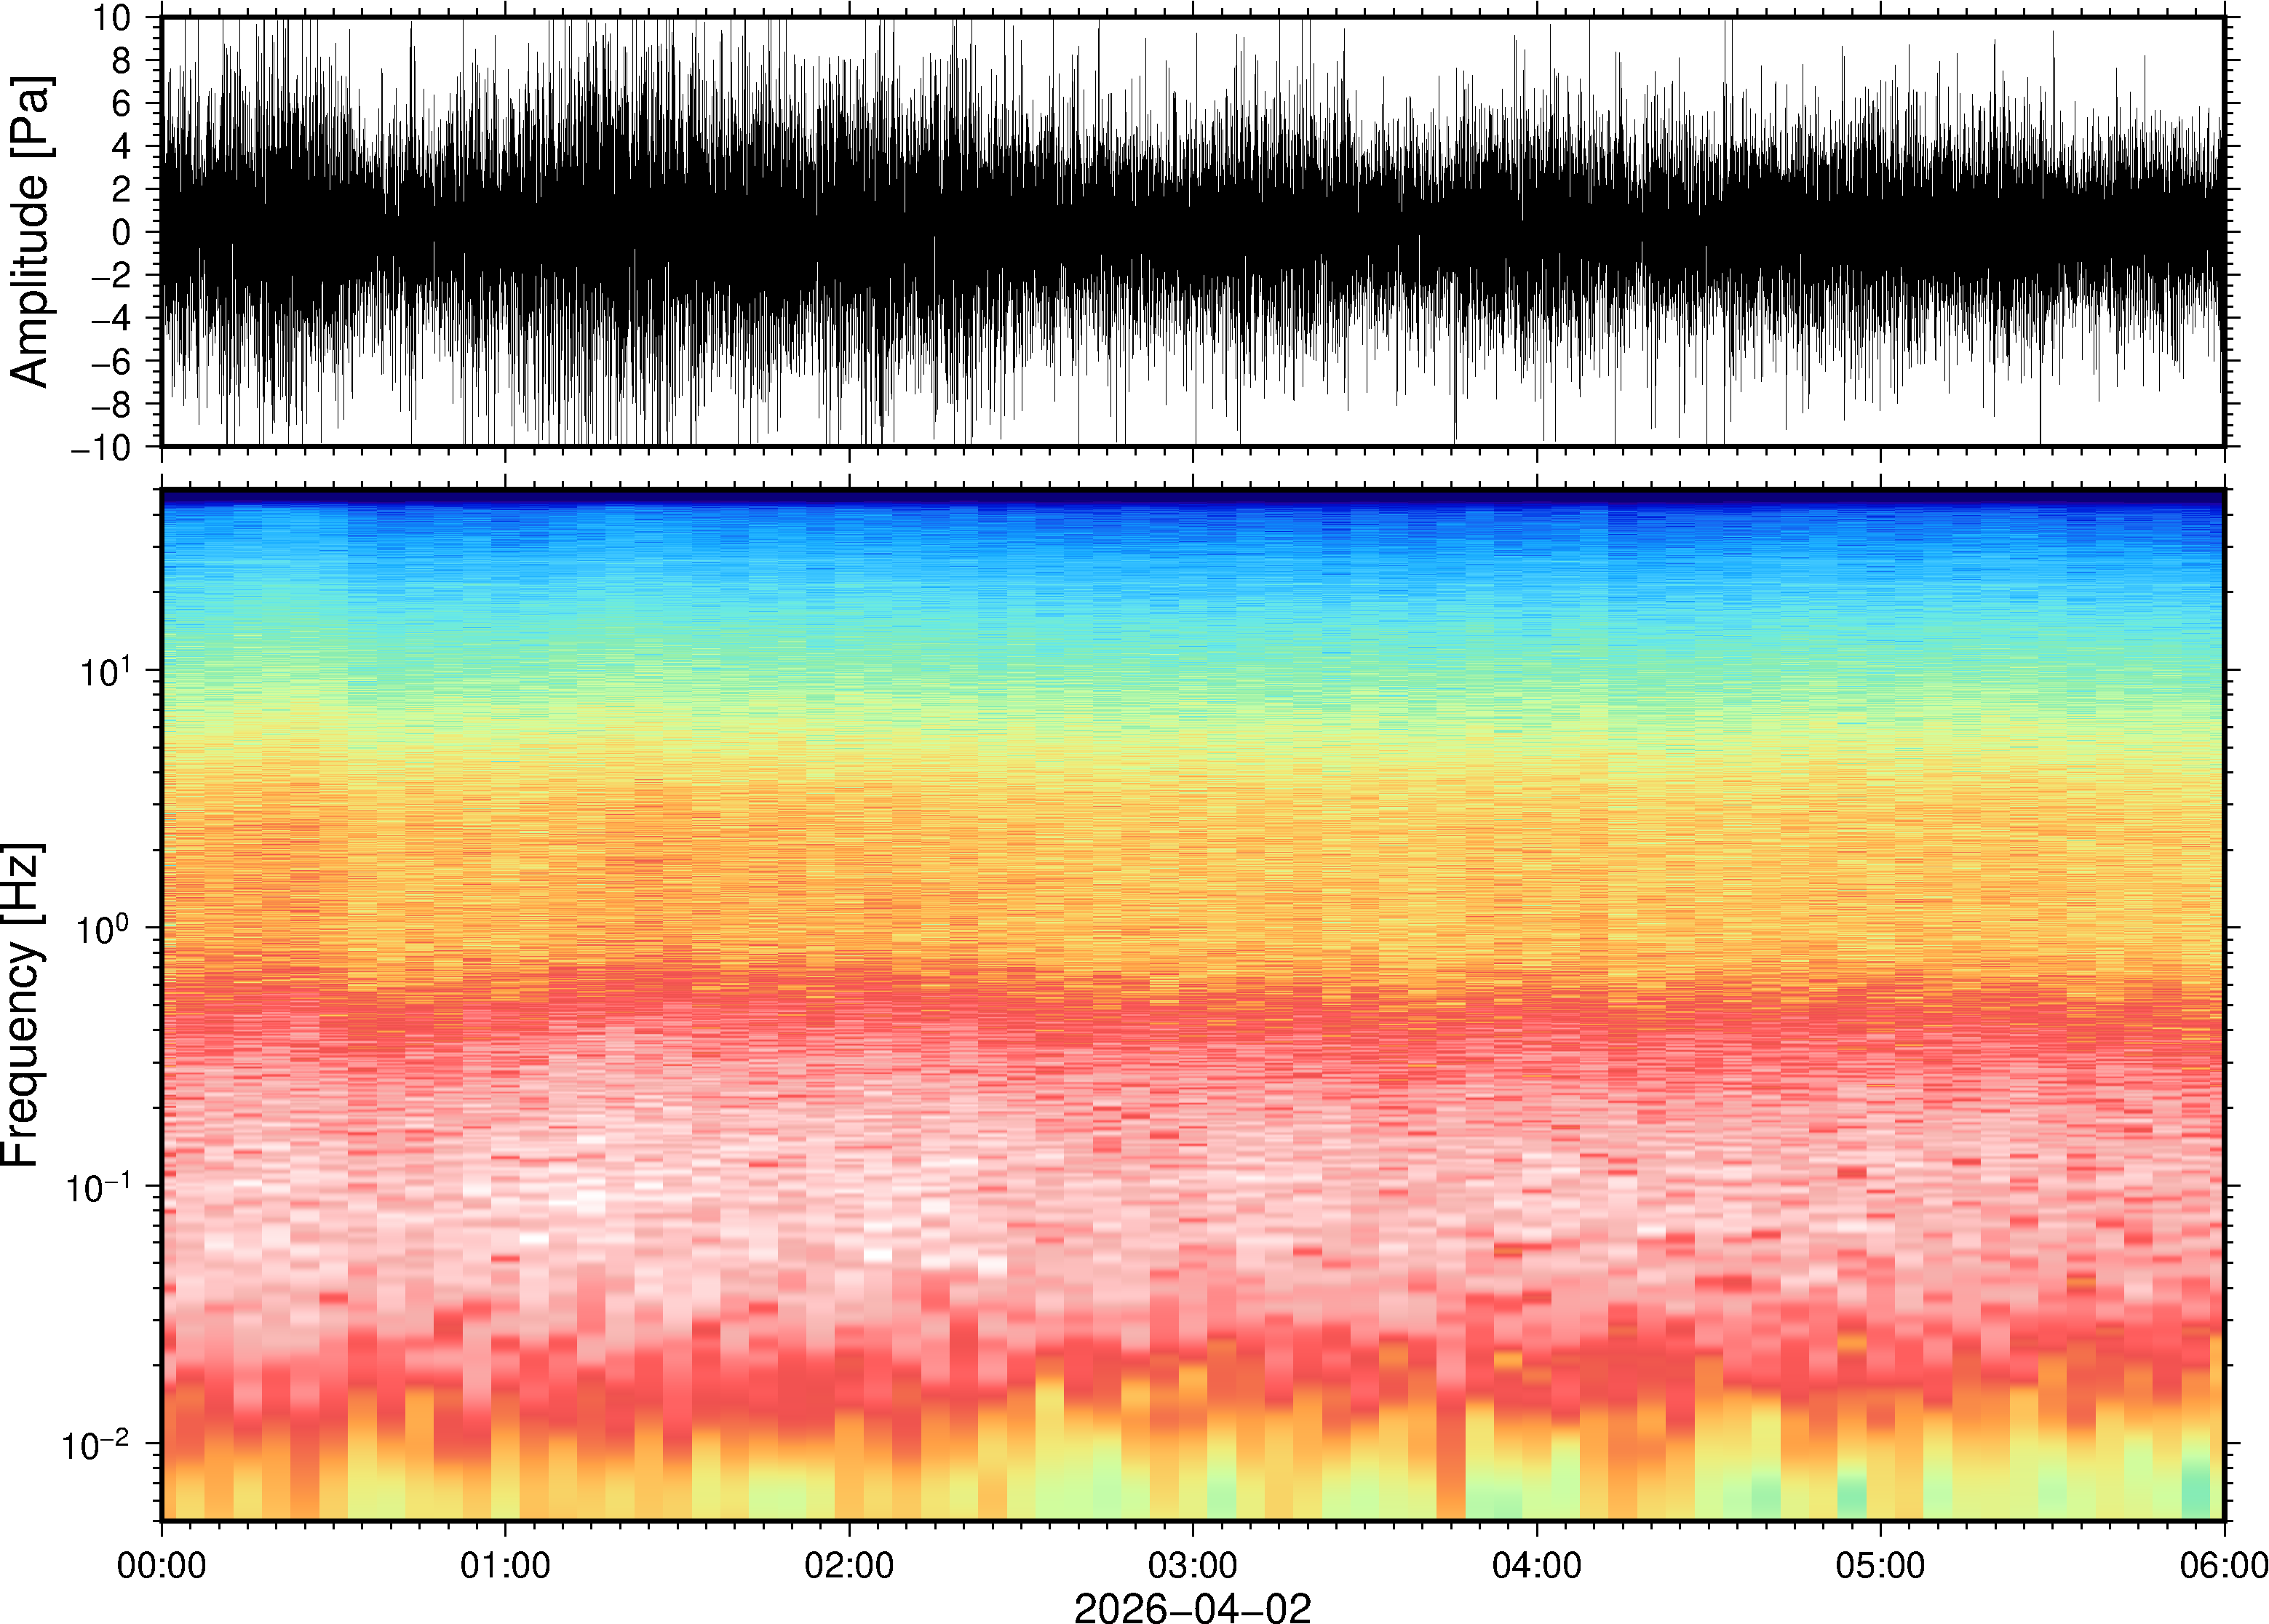The width and height of the screenshot is (2269, 1624).
Task: Click the 10⁰ frequency tick label
Action: [103, 929]
